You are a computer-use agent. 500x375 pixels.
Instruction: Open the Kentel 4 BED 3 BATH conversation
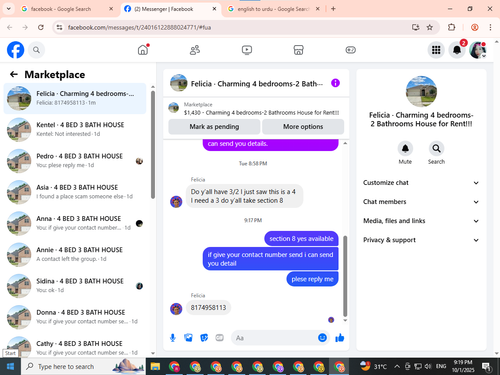click(x=75, y=129)
